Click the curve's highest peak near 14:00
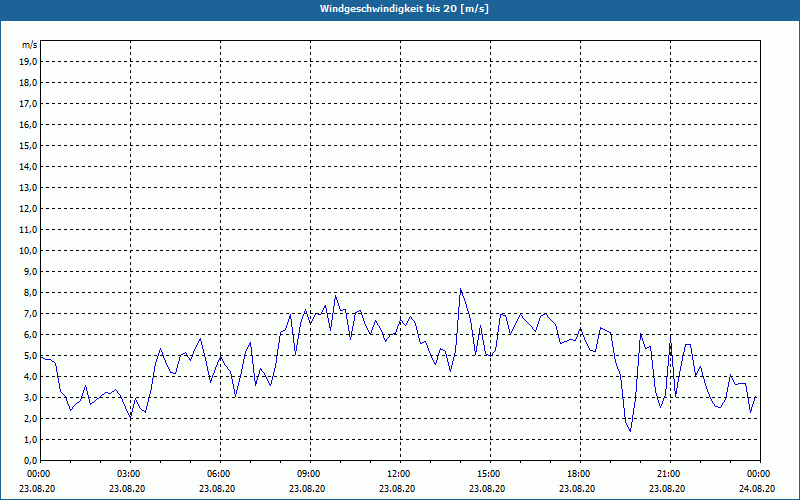The image size is (800, 500). (461, 289)
